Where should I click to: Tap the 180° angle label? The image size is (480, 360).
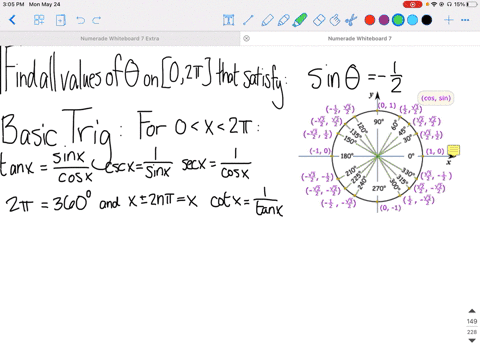tap(347, 156)
